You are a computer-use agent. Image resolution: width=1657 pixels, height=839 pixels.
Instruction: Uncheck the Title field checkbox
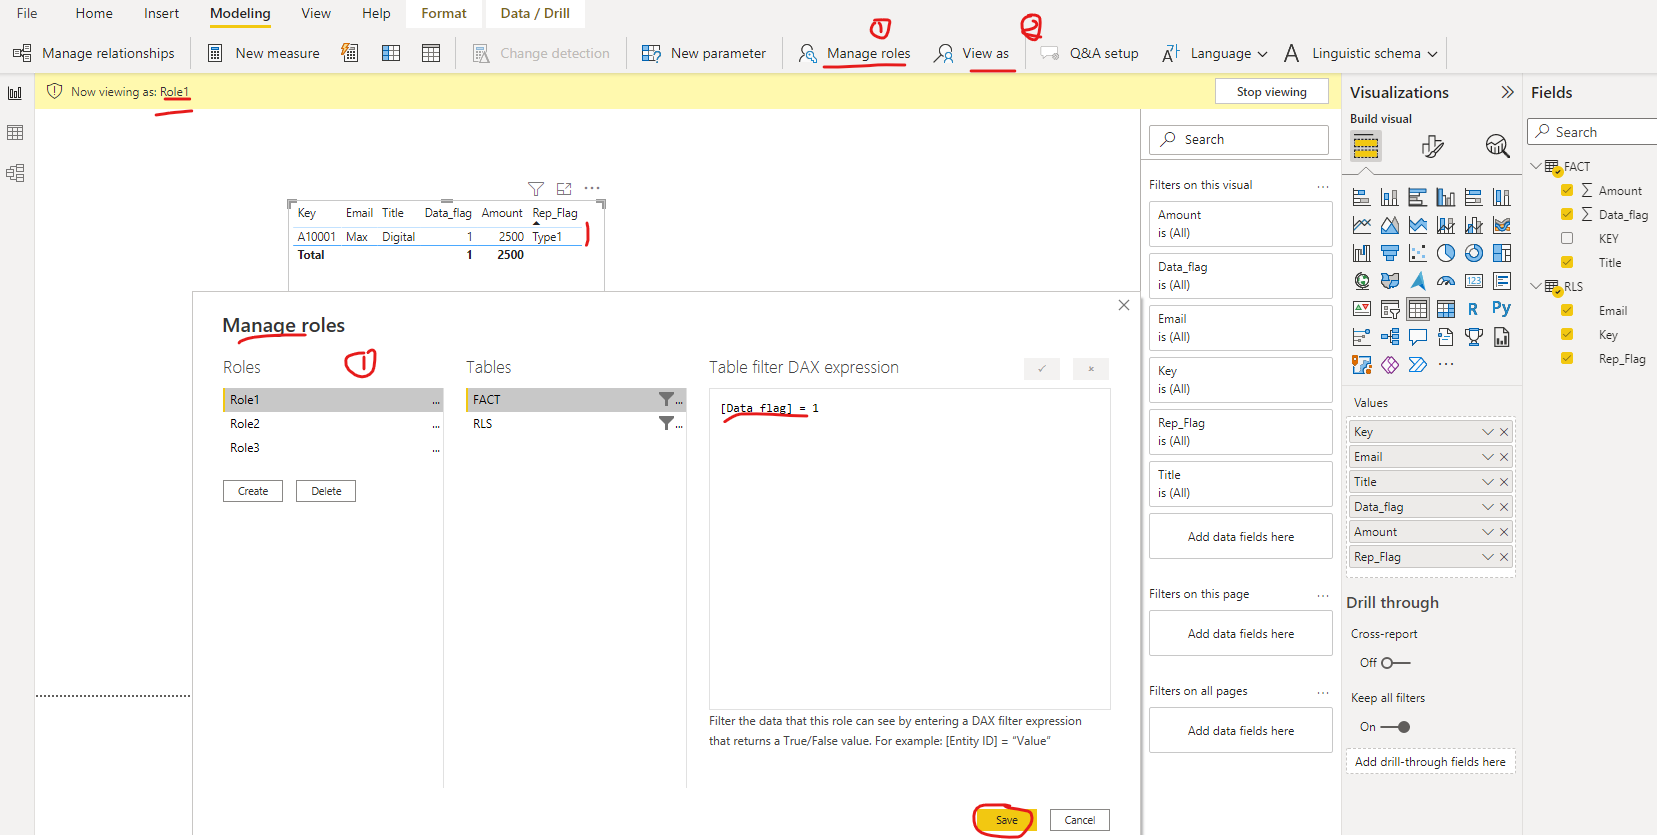coord(1567,262)
